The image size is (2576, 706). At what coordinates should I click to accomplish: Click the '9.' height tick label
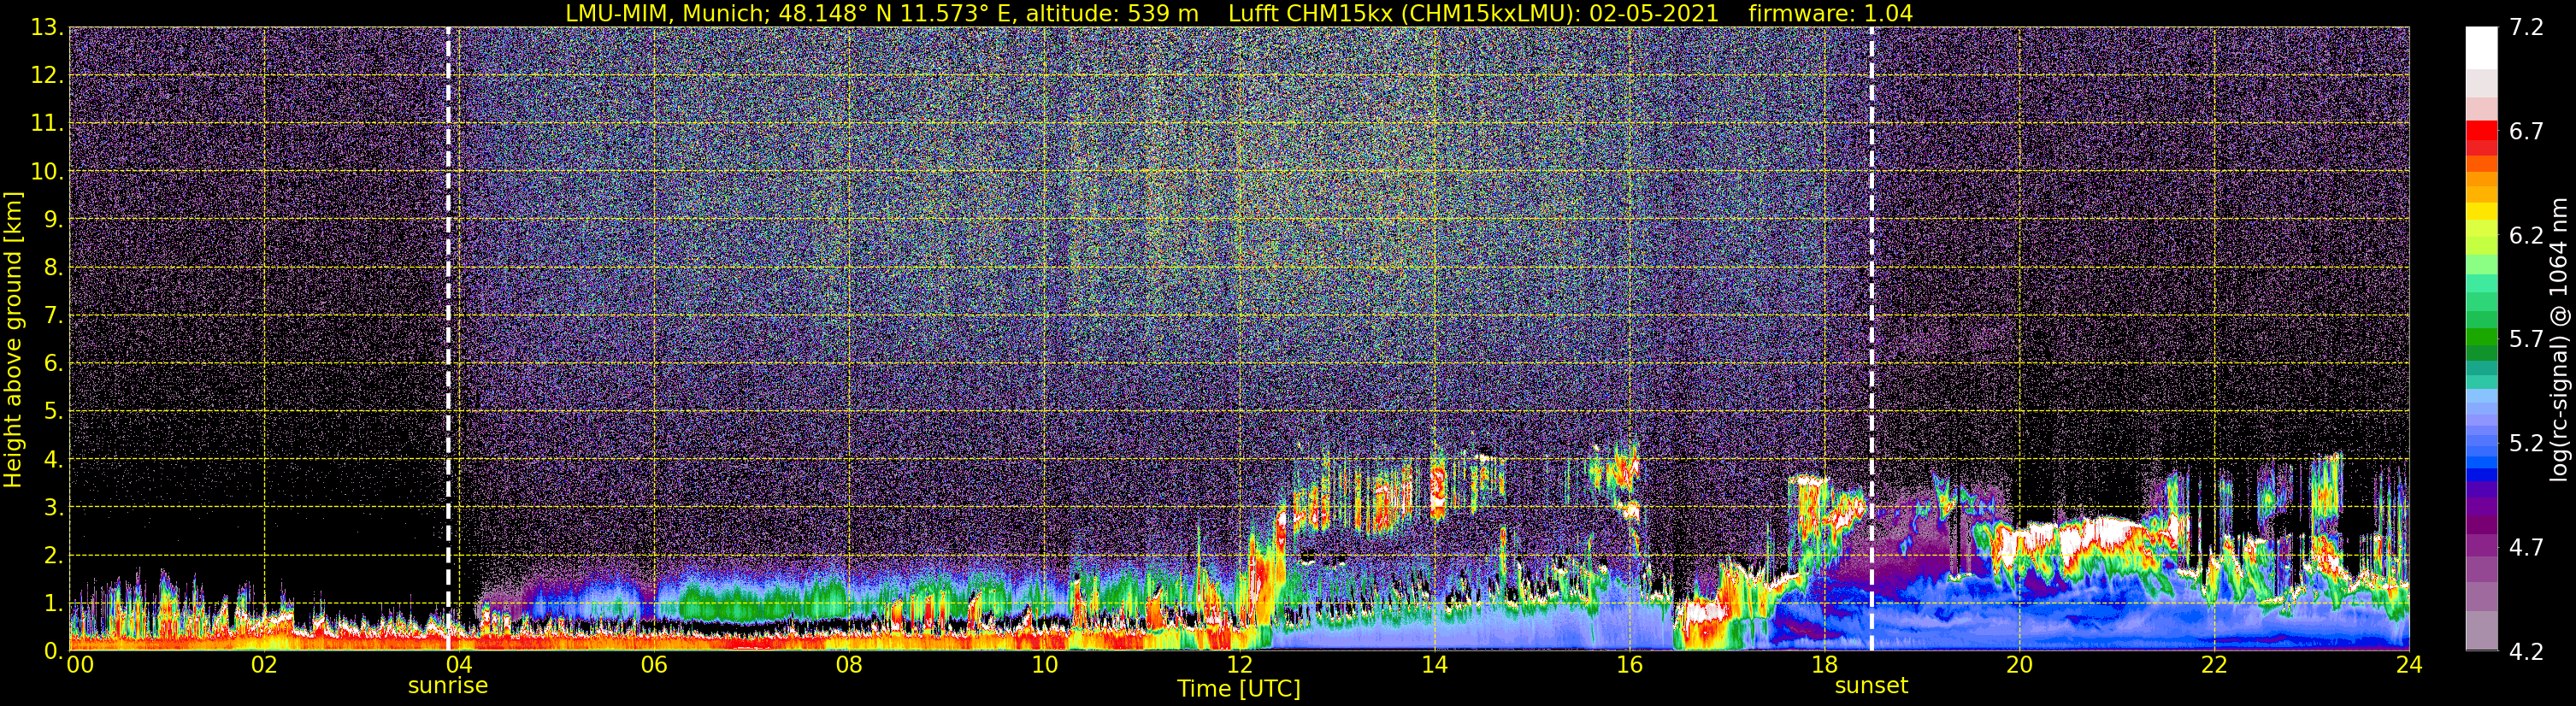pyautogui.click(x=53, y=220)
